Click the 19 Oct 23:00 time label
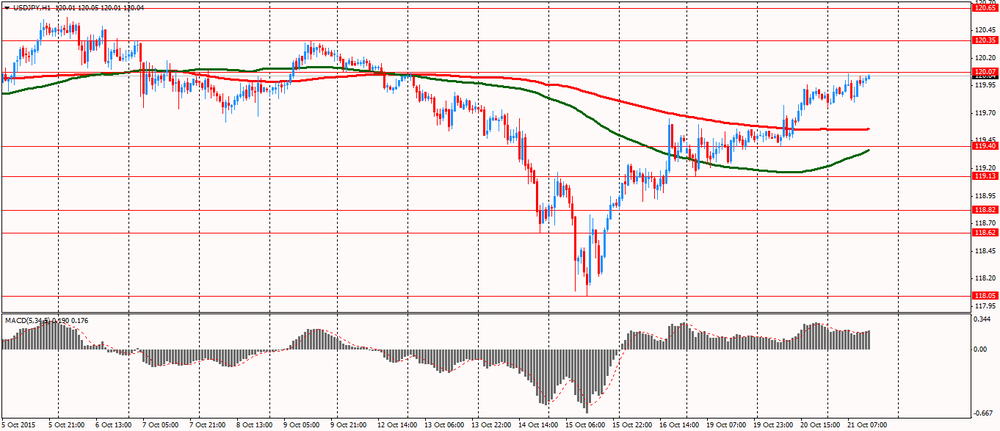Screen dimensions: 1000x431 774,423
